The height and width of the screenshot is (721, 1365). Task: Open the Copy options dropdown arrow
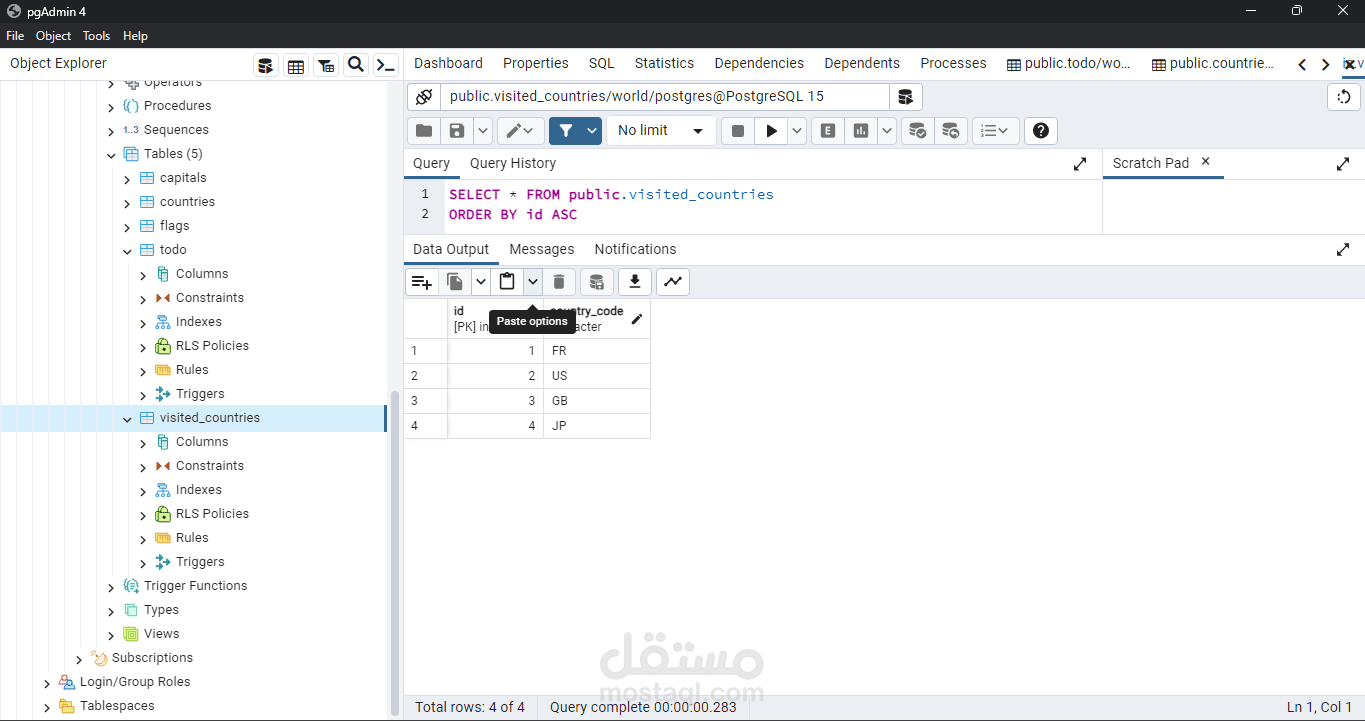481,282
